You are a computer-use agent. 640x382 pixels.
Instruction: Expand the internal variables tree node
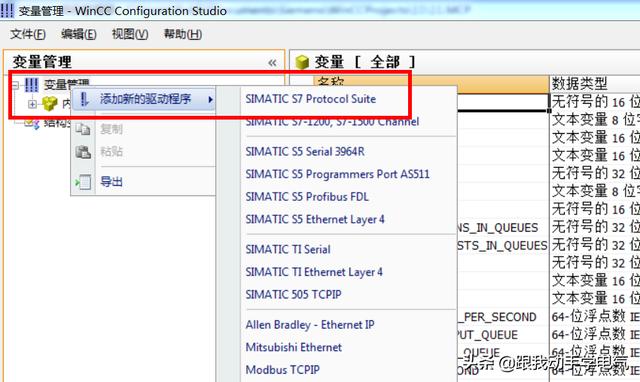32,104
